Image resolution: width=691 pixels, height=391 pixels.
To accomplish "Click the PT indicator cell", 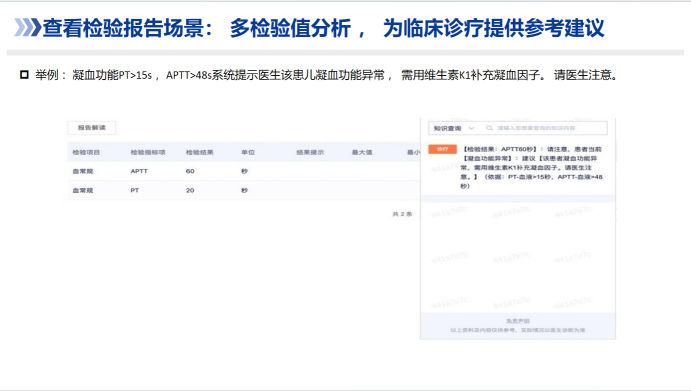I will (x=135, y=190).
